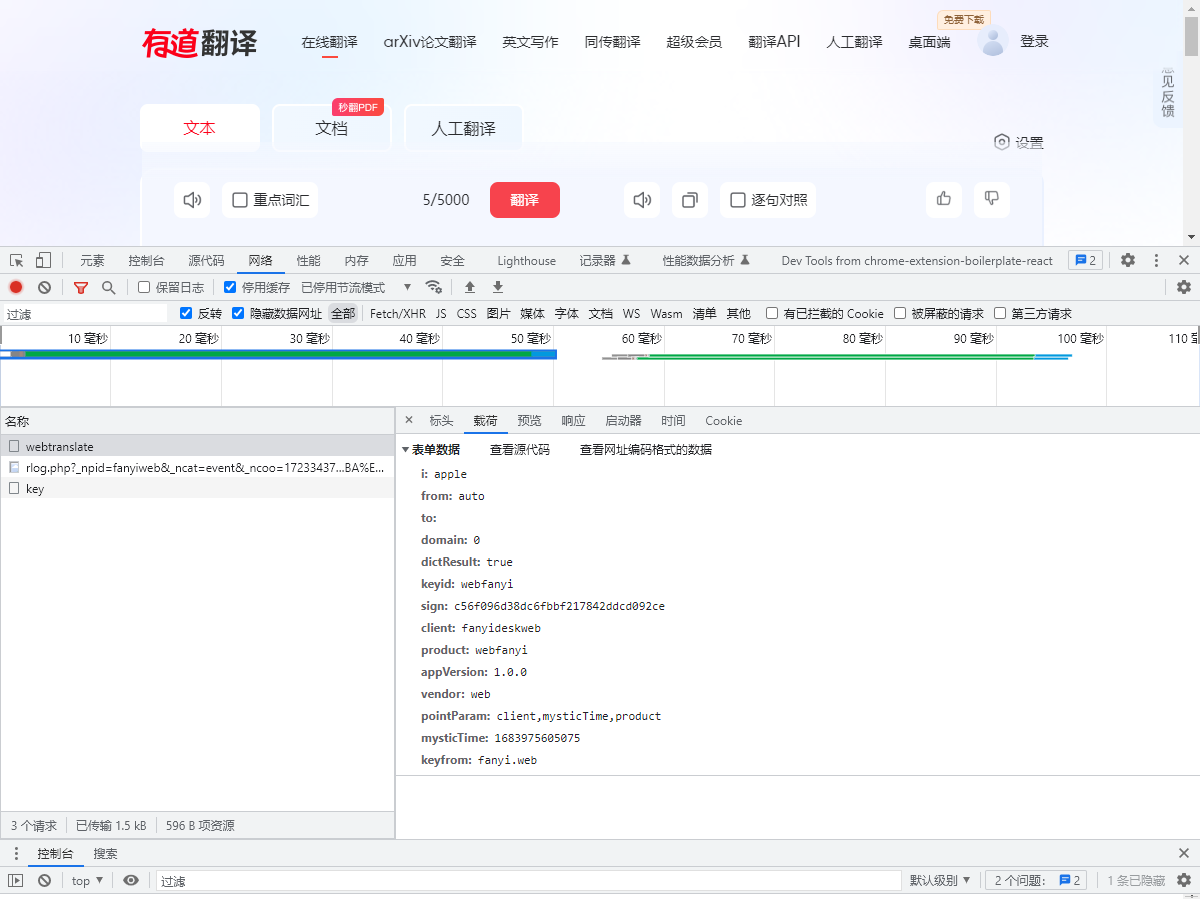Open the console drawer three-dot menu
The height and width of the screenshot is (899, 1200).
[x=16, y=853]
